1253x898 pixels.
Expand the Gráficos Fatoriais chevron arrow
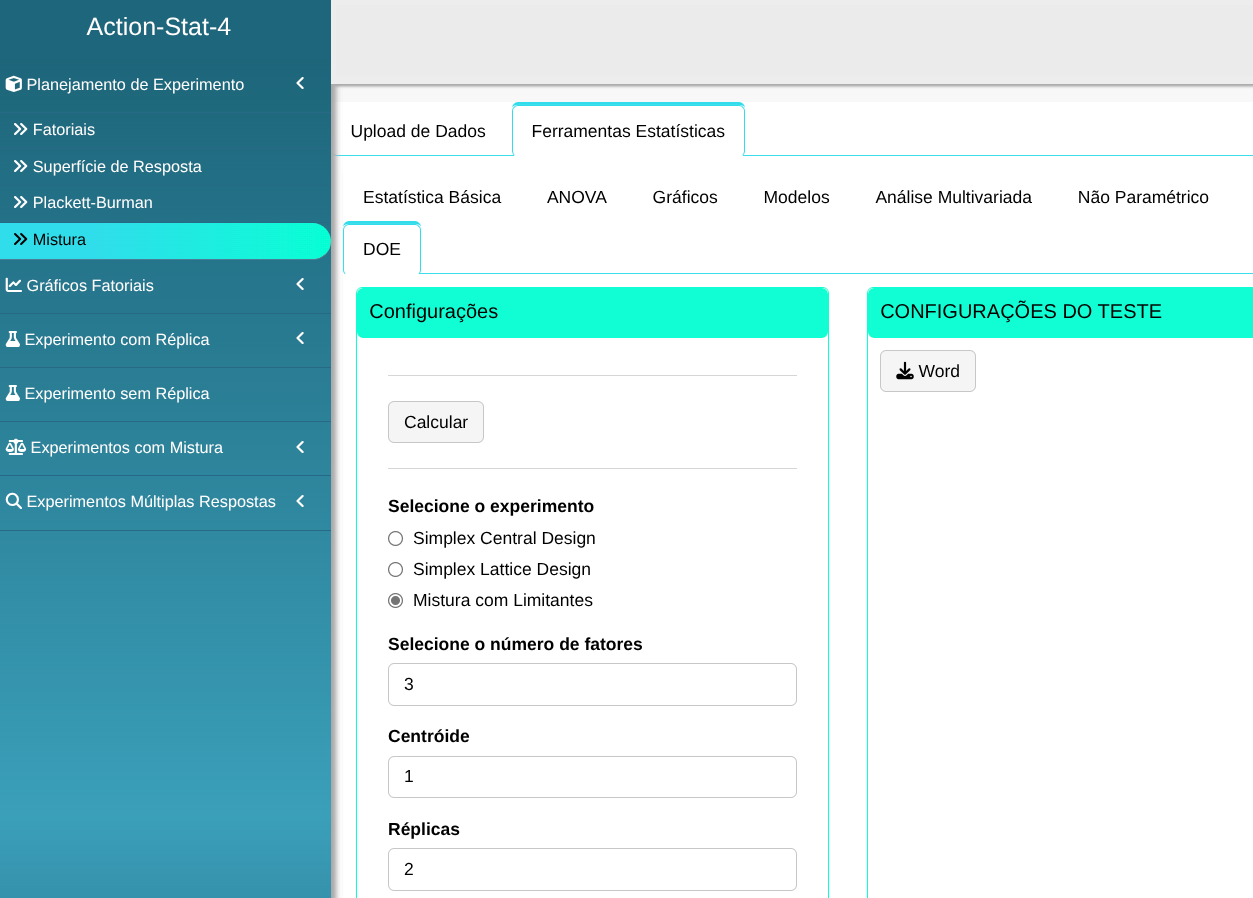click(300, 285)
